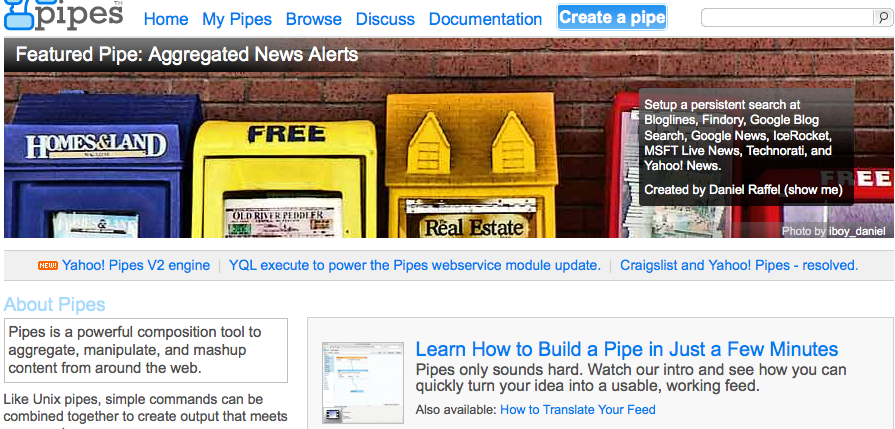Screen dimensions: 895x429
Task: Click the show me link
Action: click(813, 190)
